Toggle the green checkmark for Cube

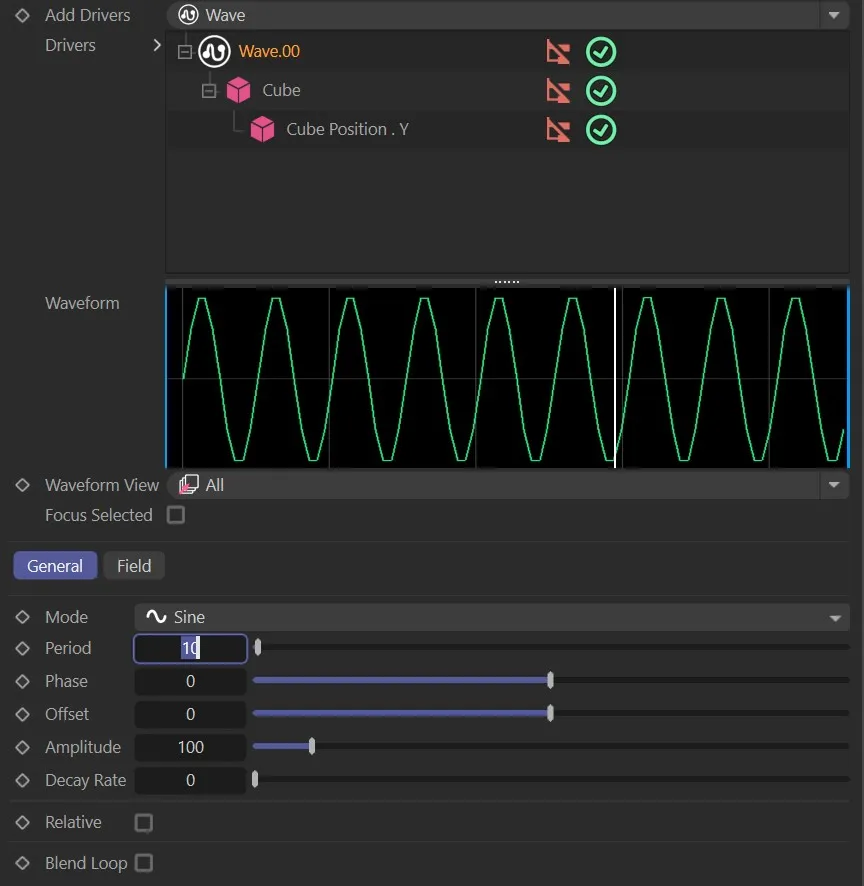click(600, 91)
